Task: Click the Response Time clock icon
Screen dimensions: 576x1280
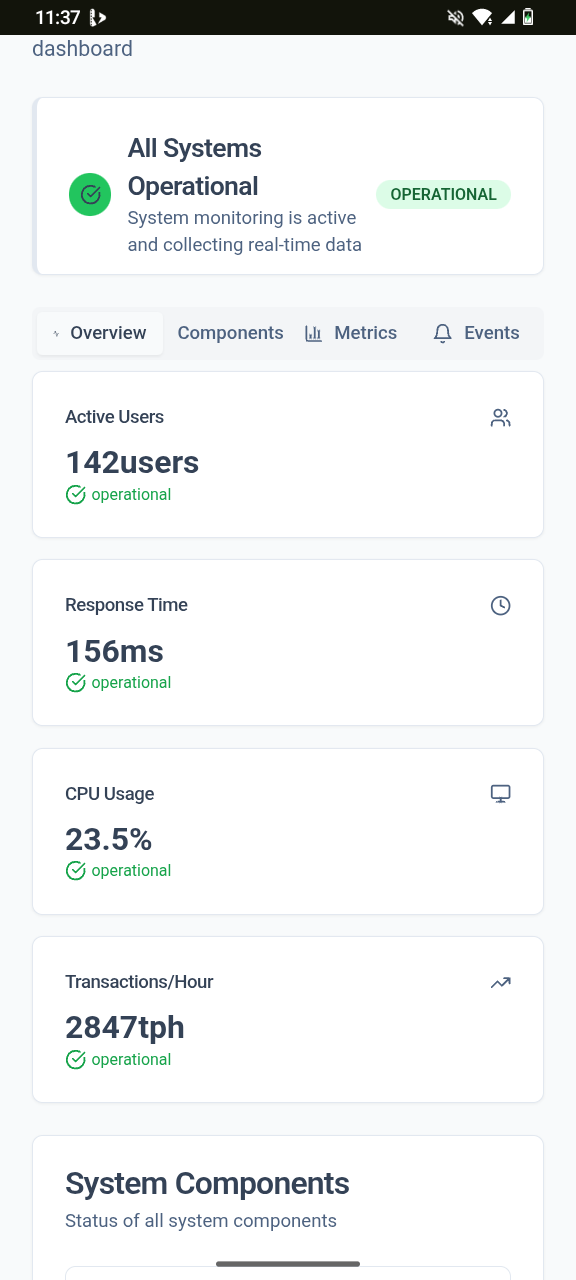Action: [x=501, y=605]
